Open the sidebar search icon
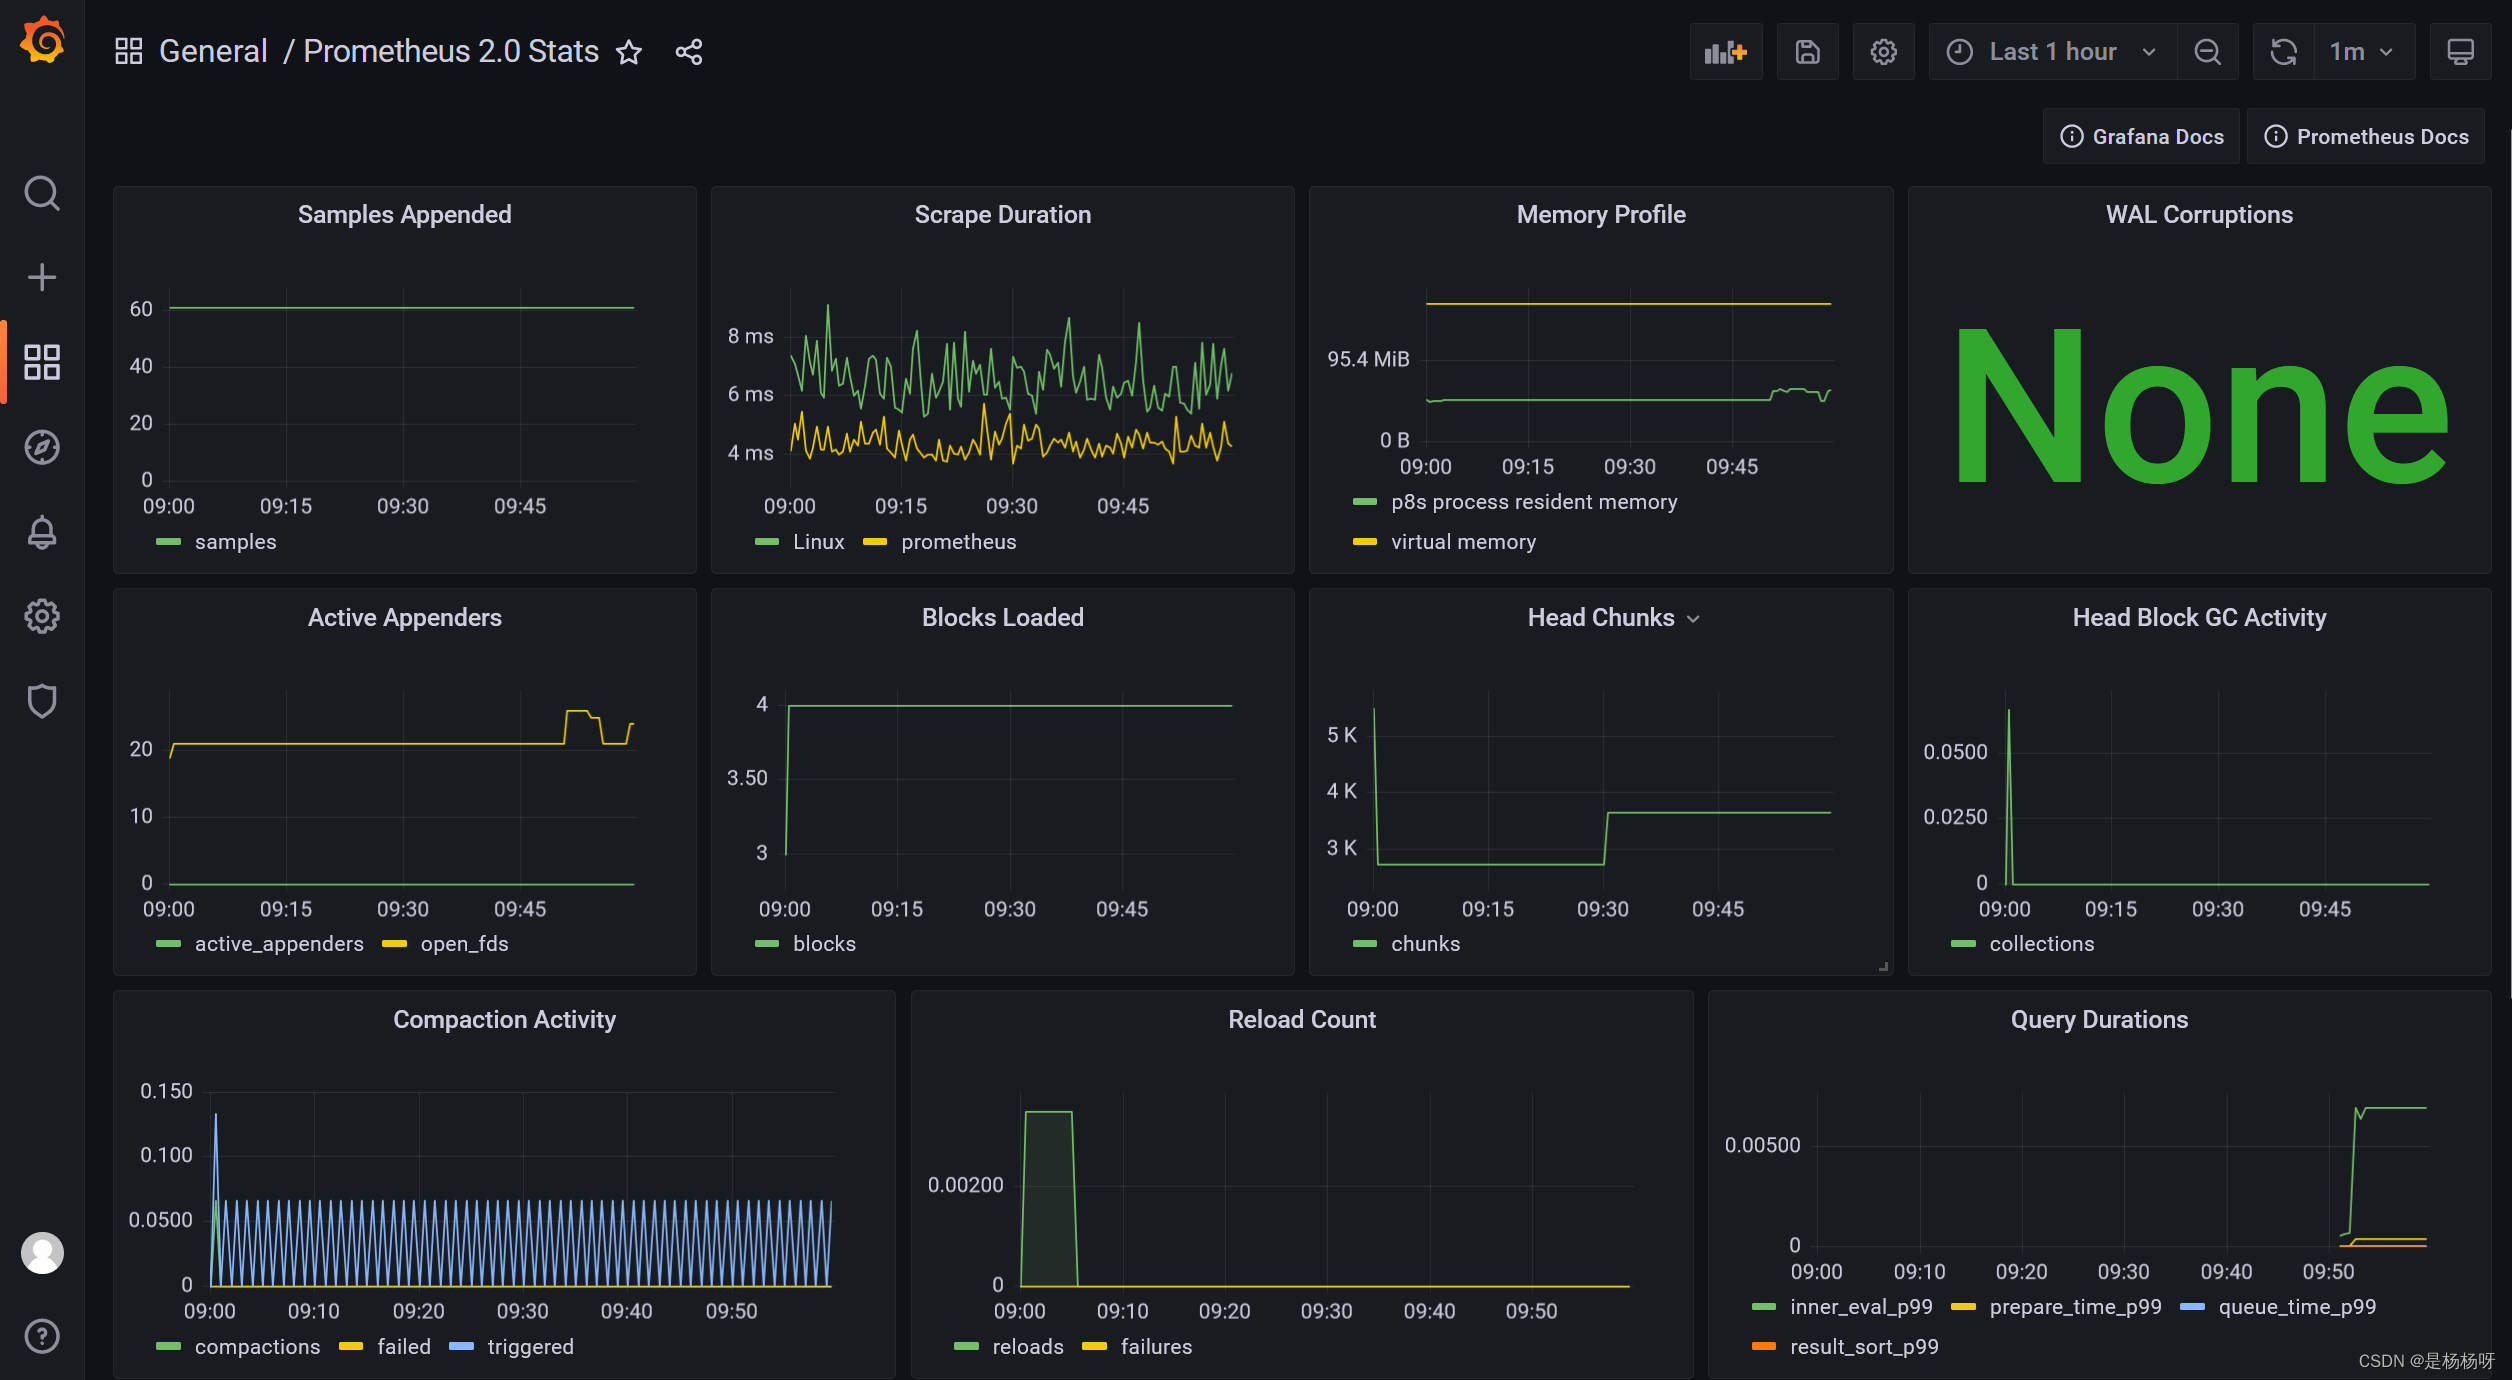 point(42,193)
